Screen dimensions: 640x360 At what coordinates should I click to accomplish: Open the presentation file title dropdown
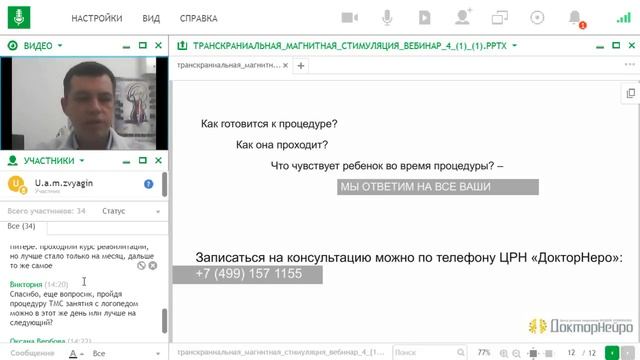[515, 45]
